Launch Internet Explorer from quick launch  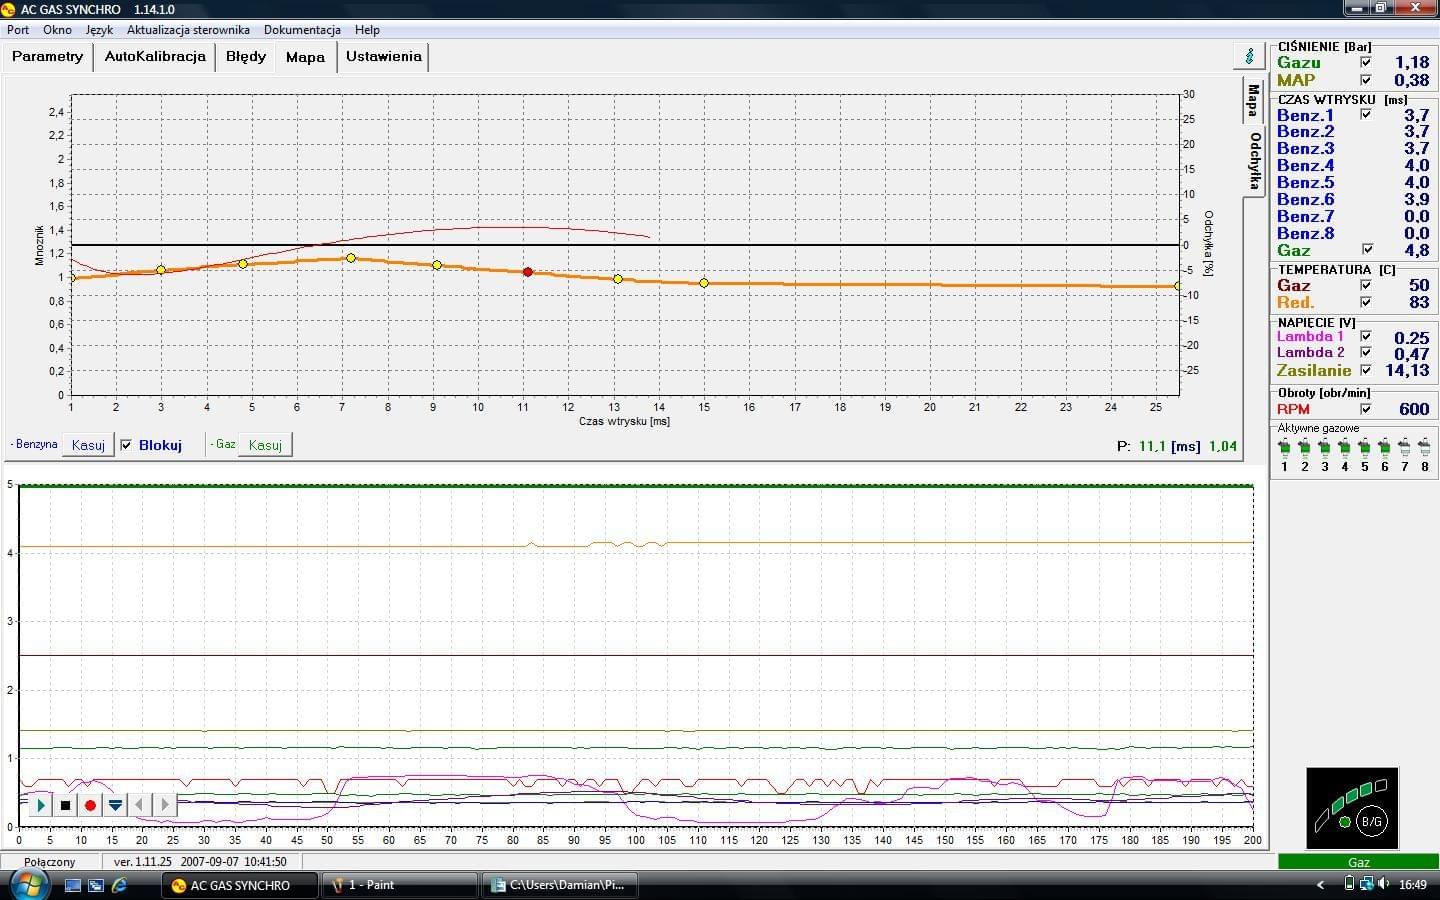(119, 885)
